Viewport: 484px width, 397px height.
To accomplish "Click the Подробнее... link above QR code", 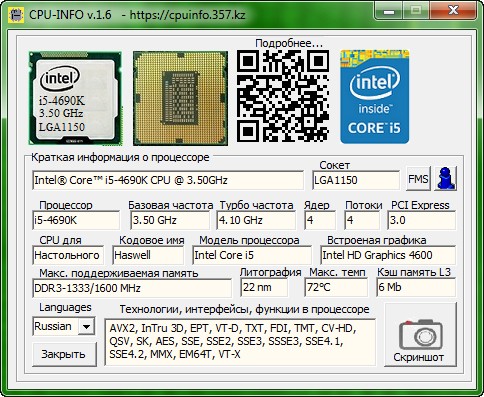I will [x=289, y=43].
